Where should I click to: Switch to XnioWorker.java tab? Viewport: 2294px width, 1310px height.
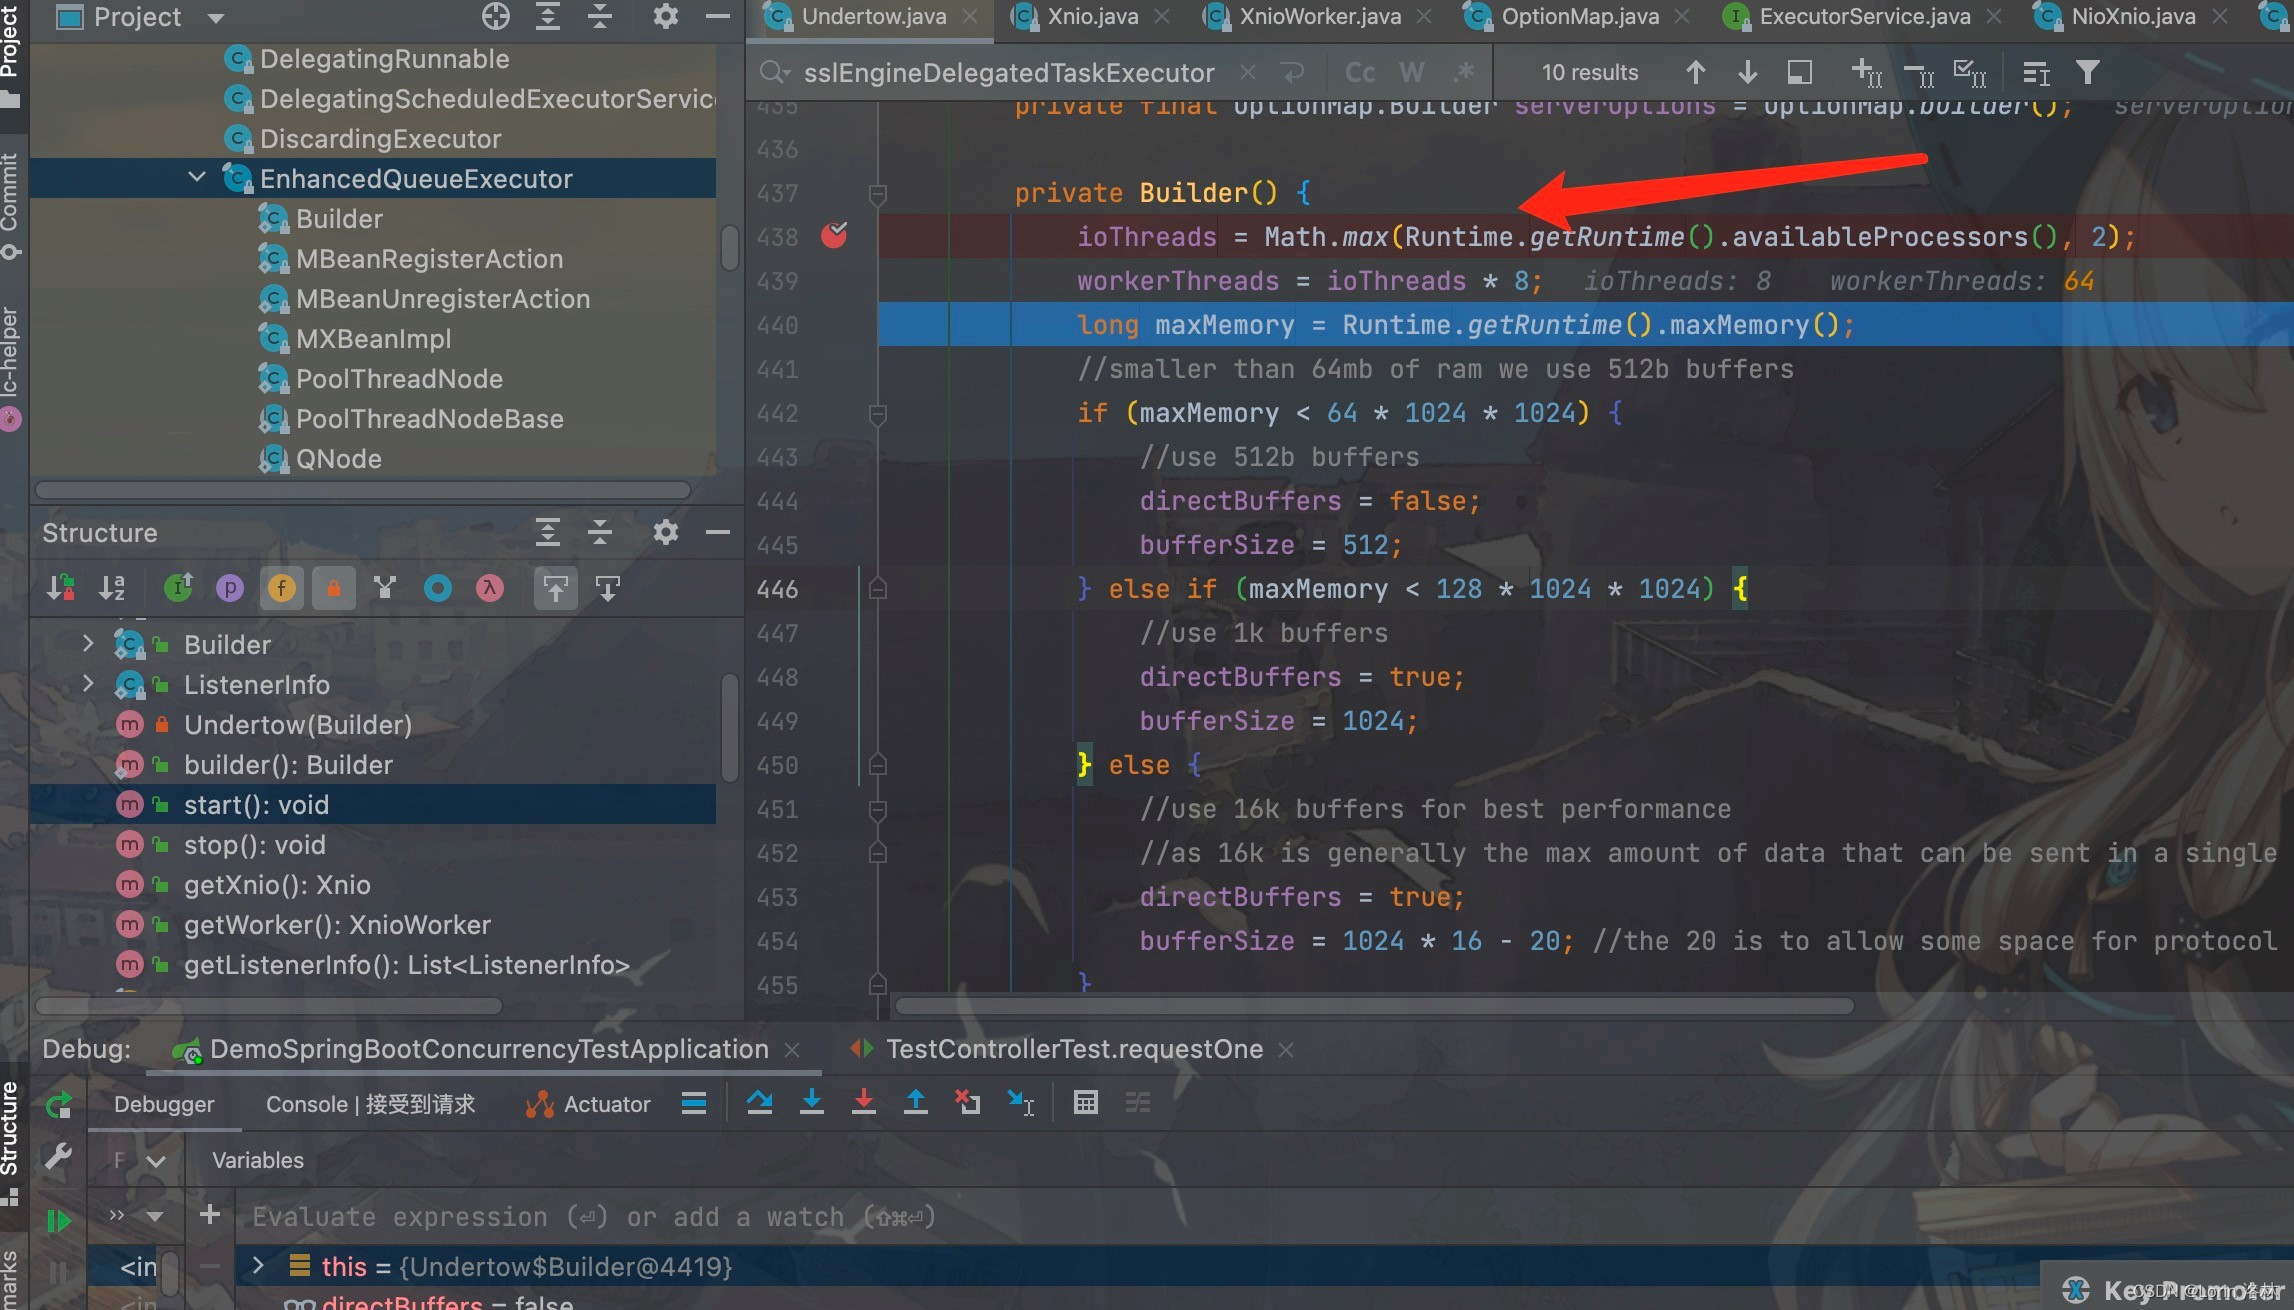coord(1319,16)
